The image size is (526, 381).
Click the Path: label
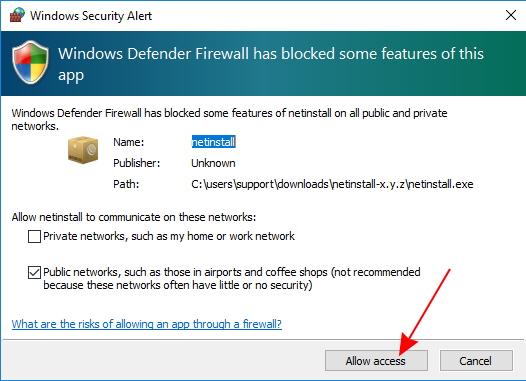click(x=126, y=184)
